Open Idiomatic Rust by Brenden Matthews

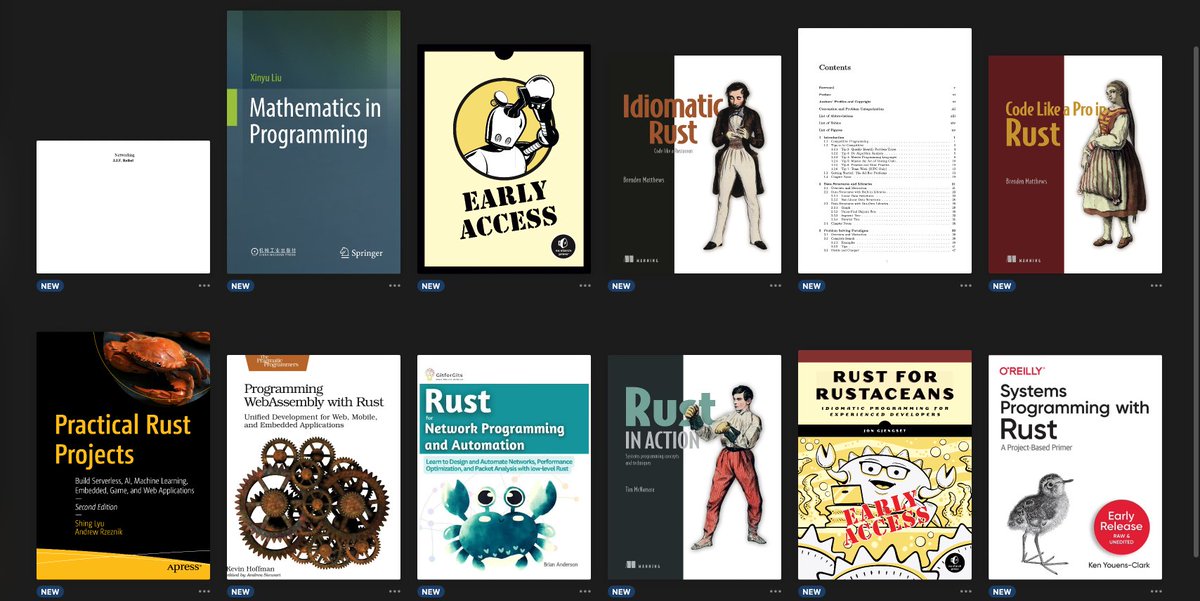(694, 164)
